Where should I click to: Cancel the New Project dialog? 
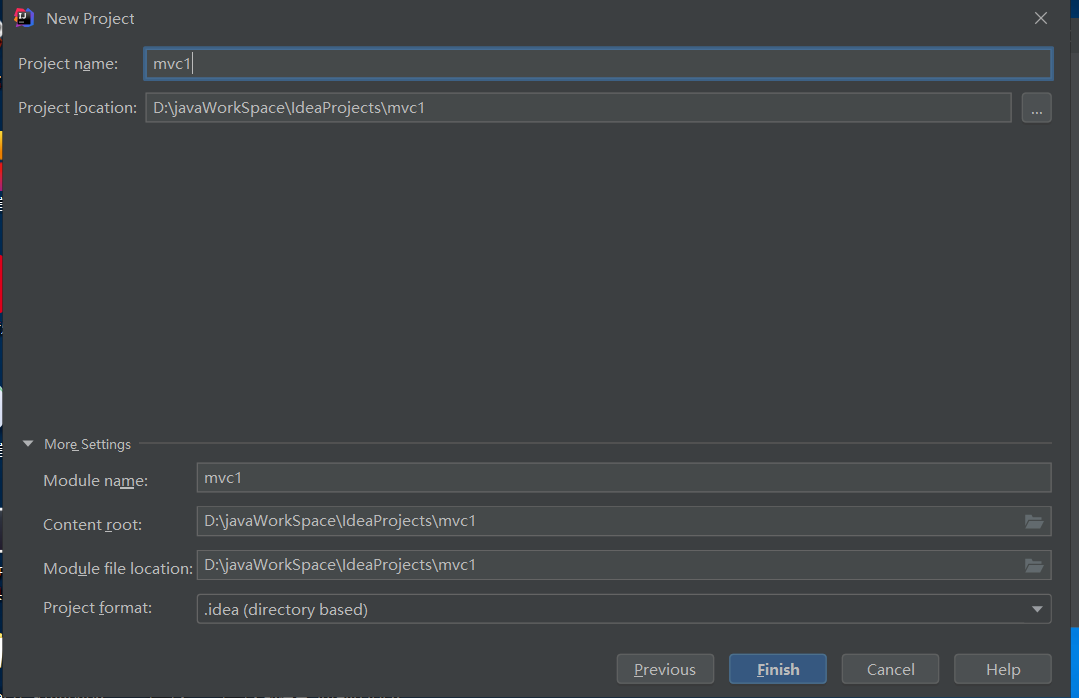click(890, 669)
